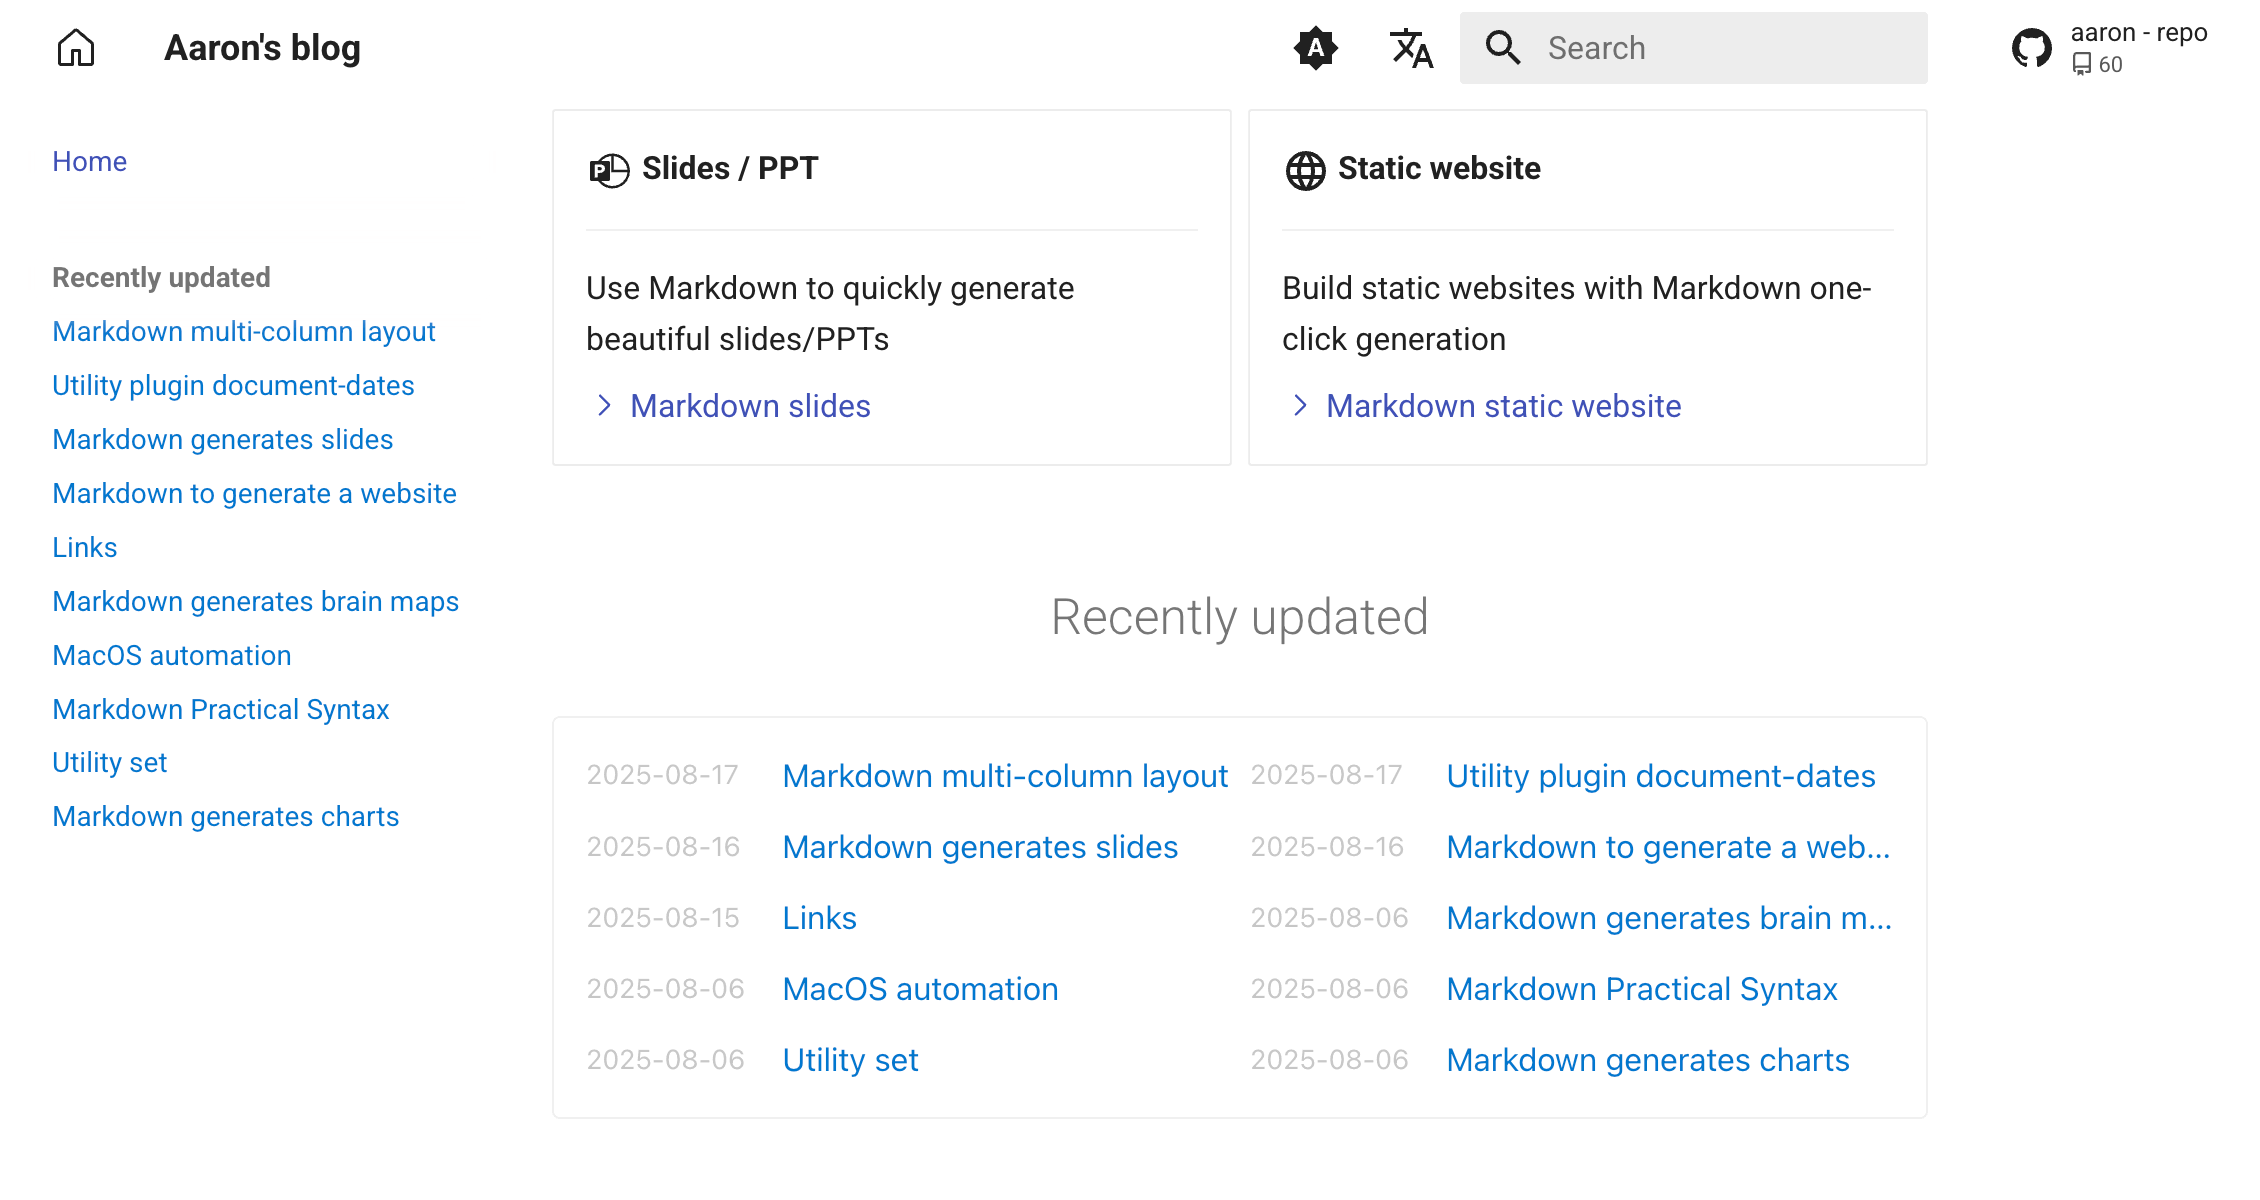Select Markdown Practical Syntax in the sidebar

(220, 709)
